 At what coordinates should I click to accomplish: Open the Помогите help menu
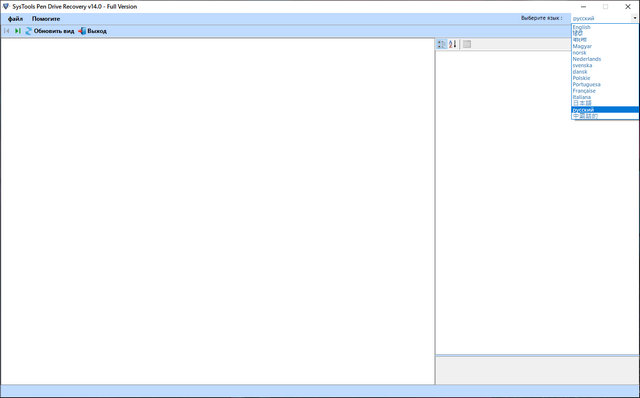coord(46,19)
